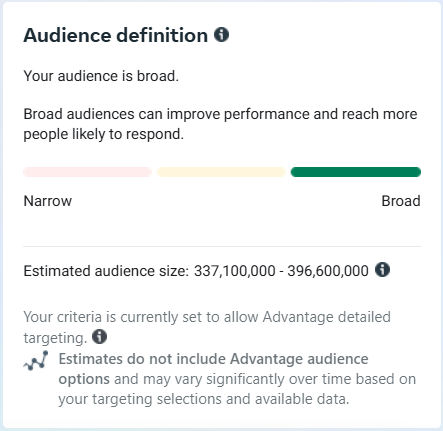This screenshot has height=431, width=443.
Task: Click the 'Narrow' gauge label
Action: coord(48,201)
